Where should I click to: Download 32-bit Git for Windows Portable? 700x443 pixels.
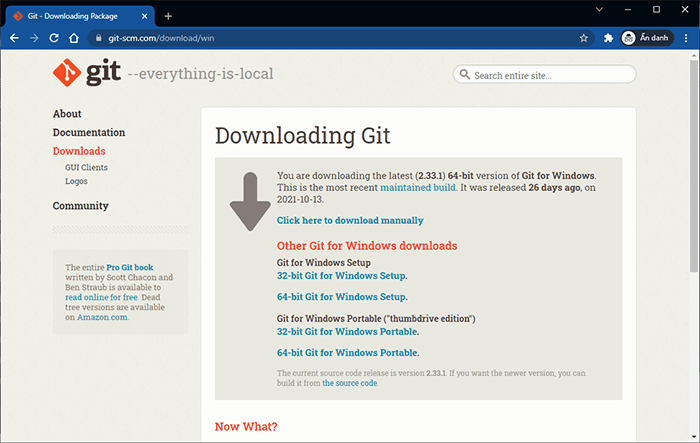click(x=347, y=331)
